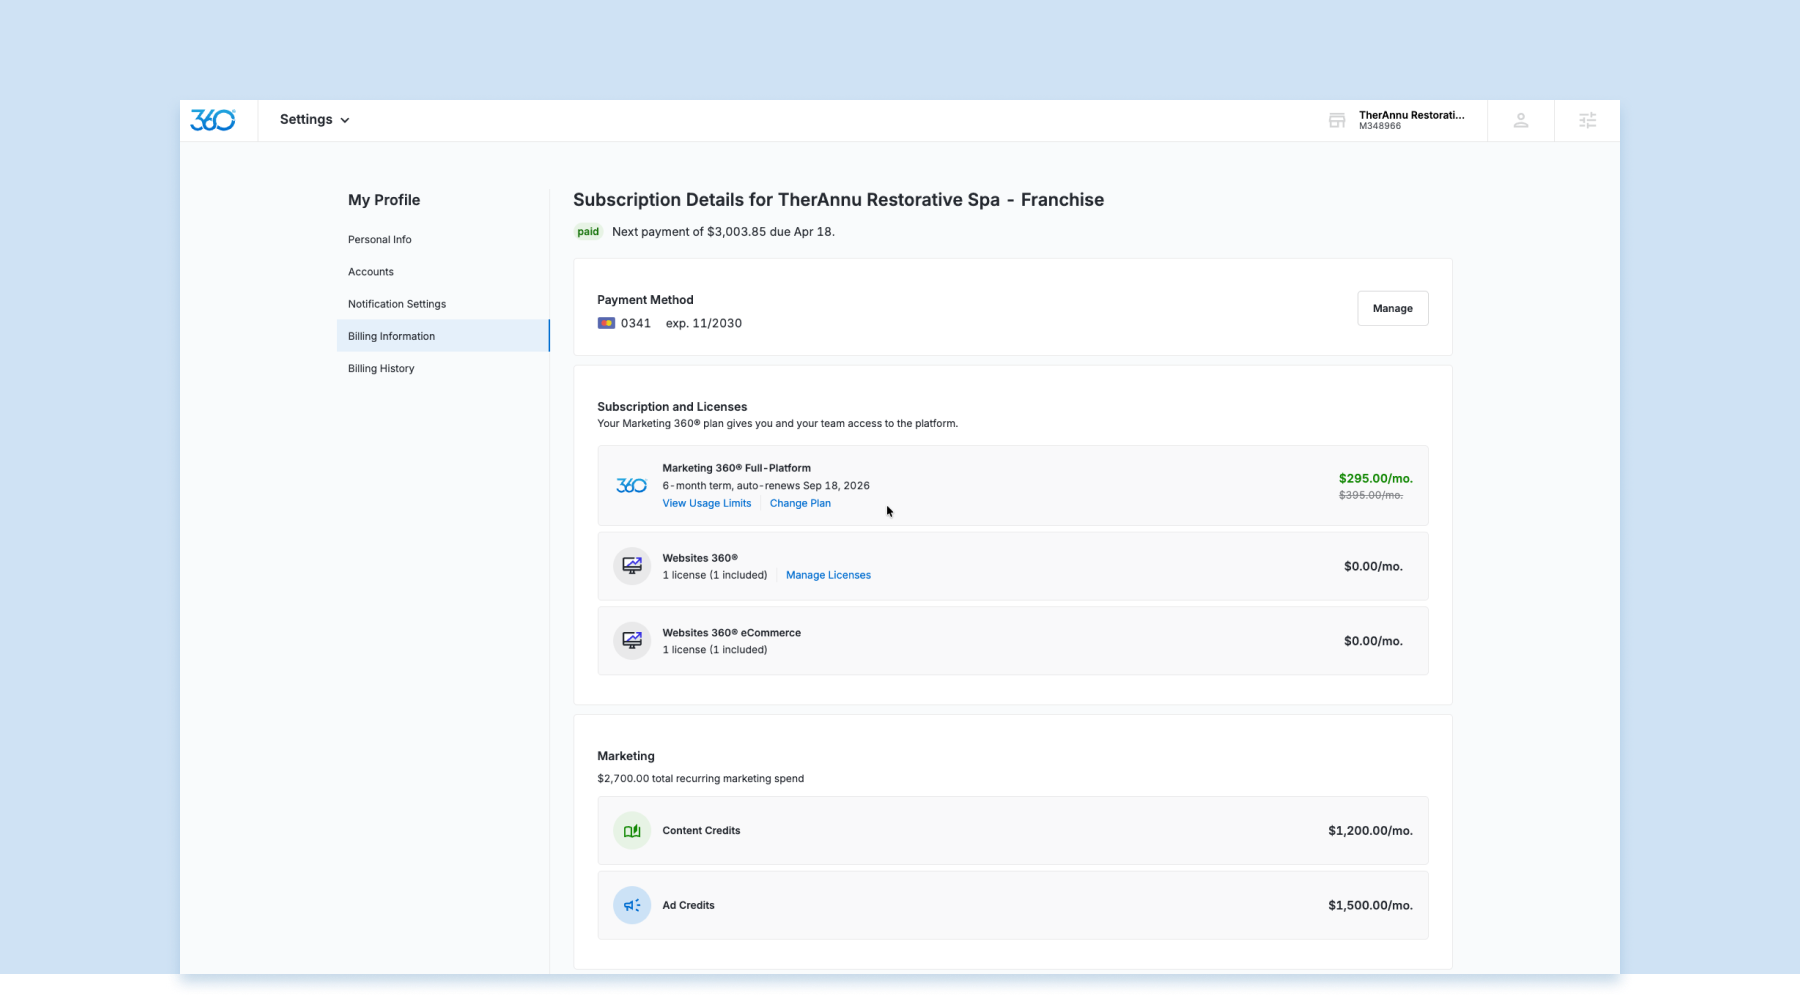Click the Marketing 360 logo in the header
Image resolution: width=1800 pixels, height=997 pixels.
point(213,119)
